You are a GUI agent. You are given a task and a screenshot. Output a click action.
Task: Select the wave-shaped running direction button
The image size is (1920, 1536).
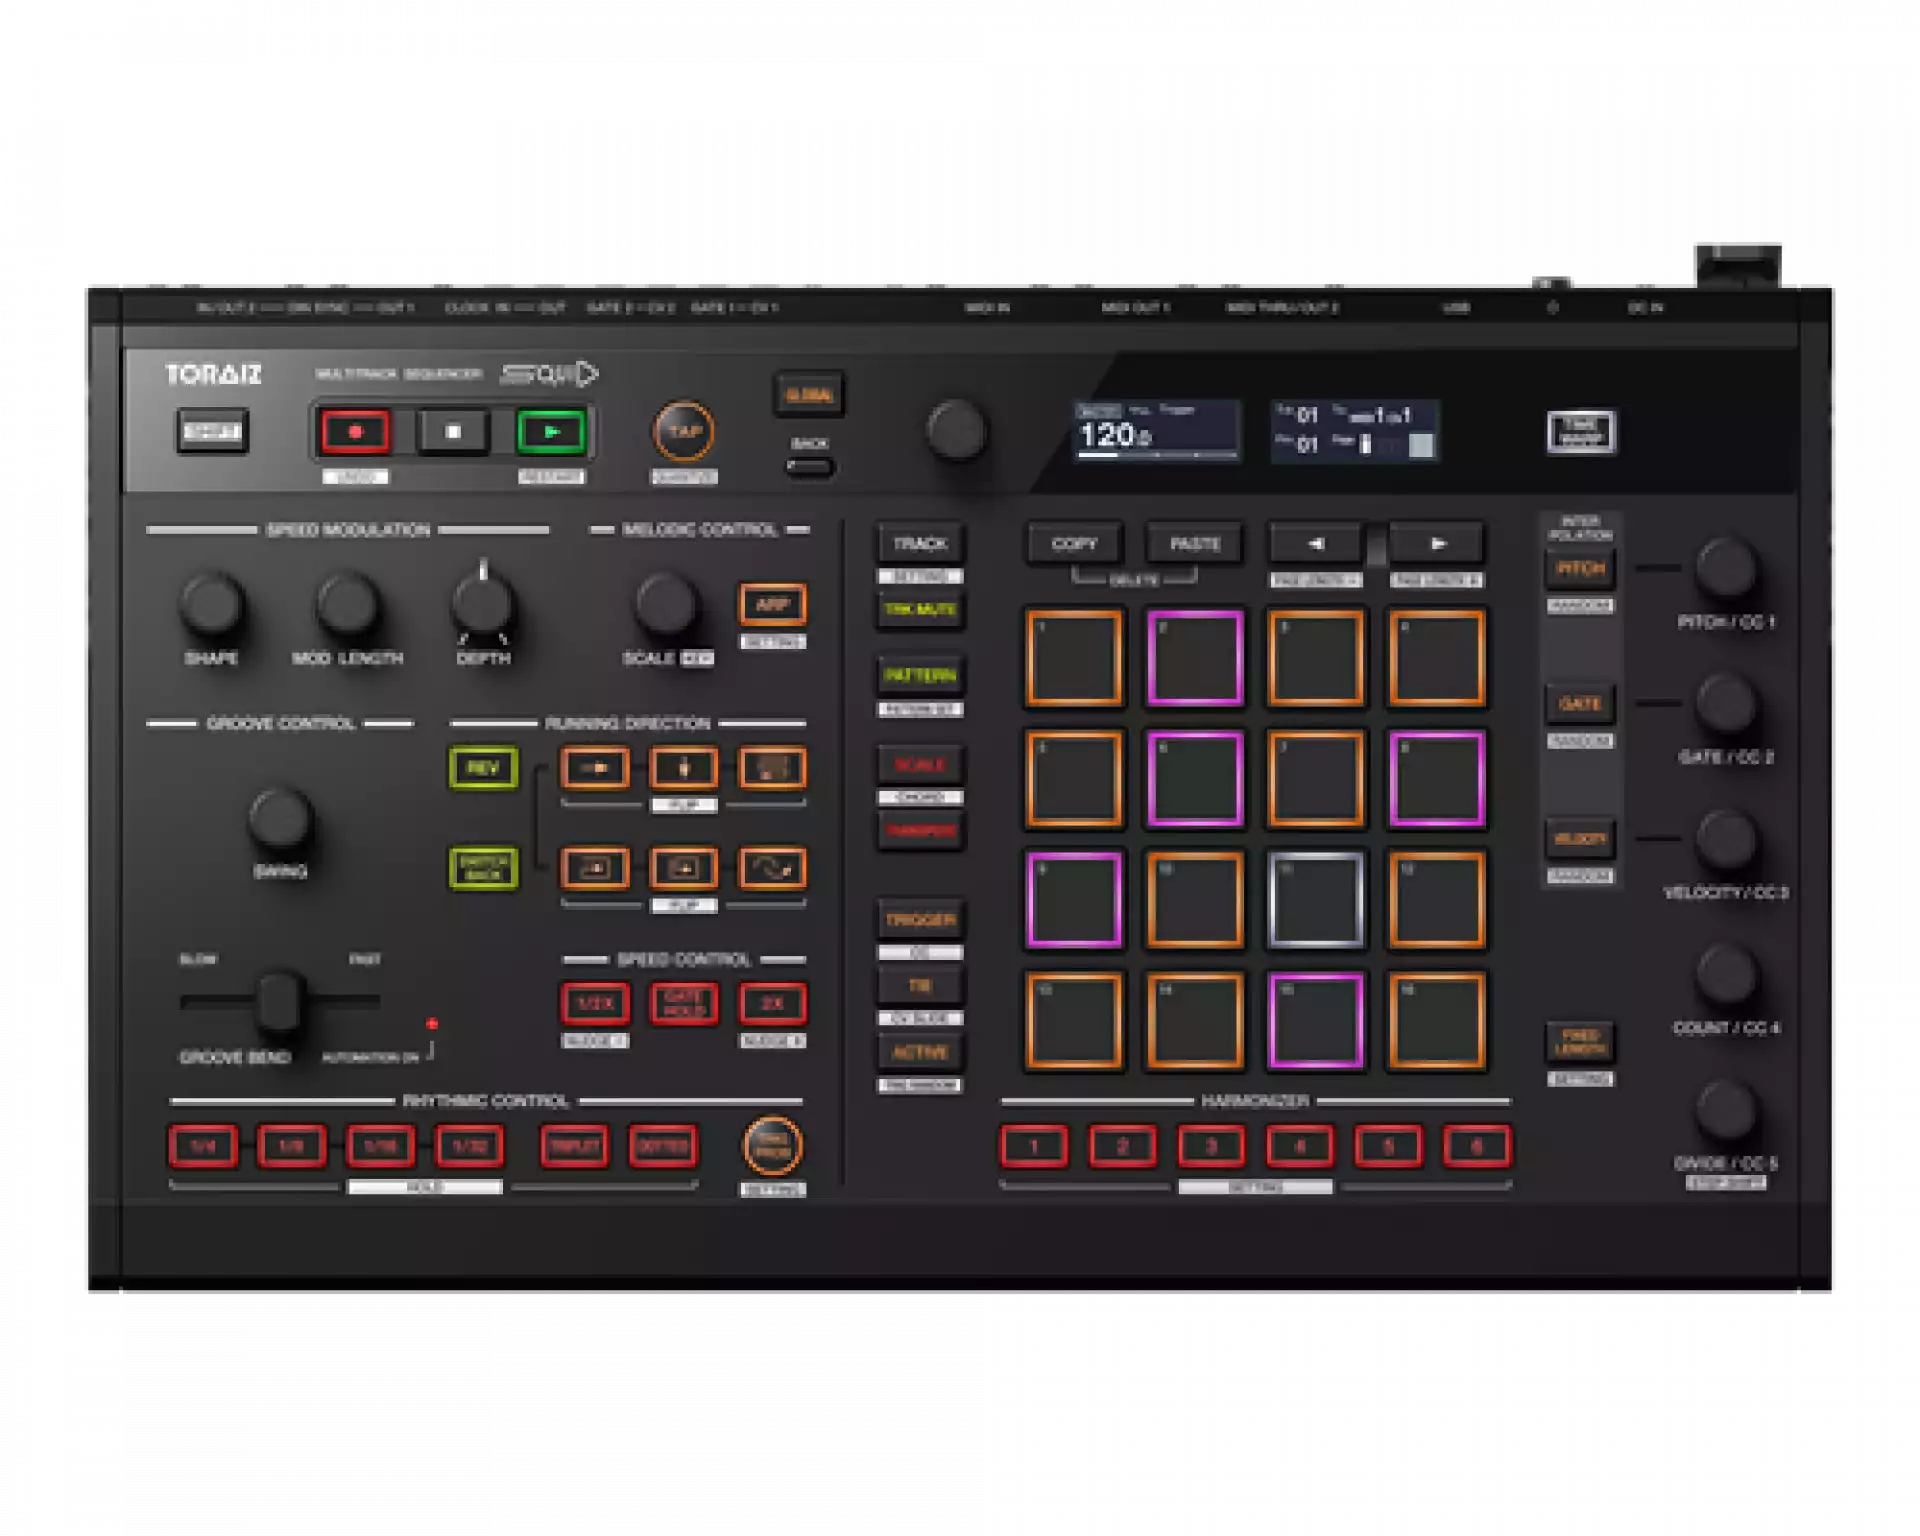[772, 868]
